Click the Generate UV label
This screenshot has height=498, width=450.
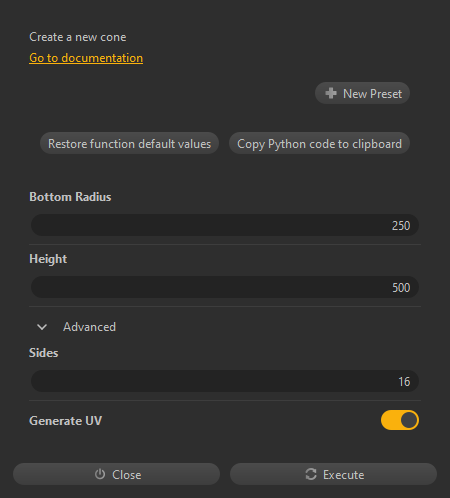pos(65,421)
